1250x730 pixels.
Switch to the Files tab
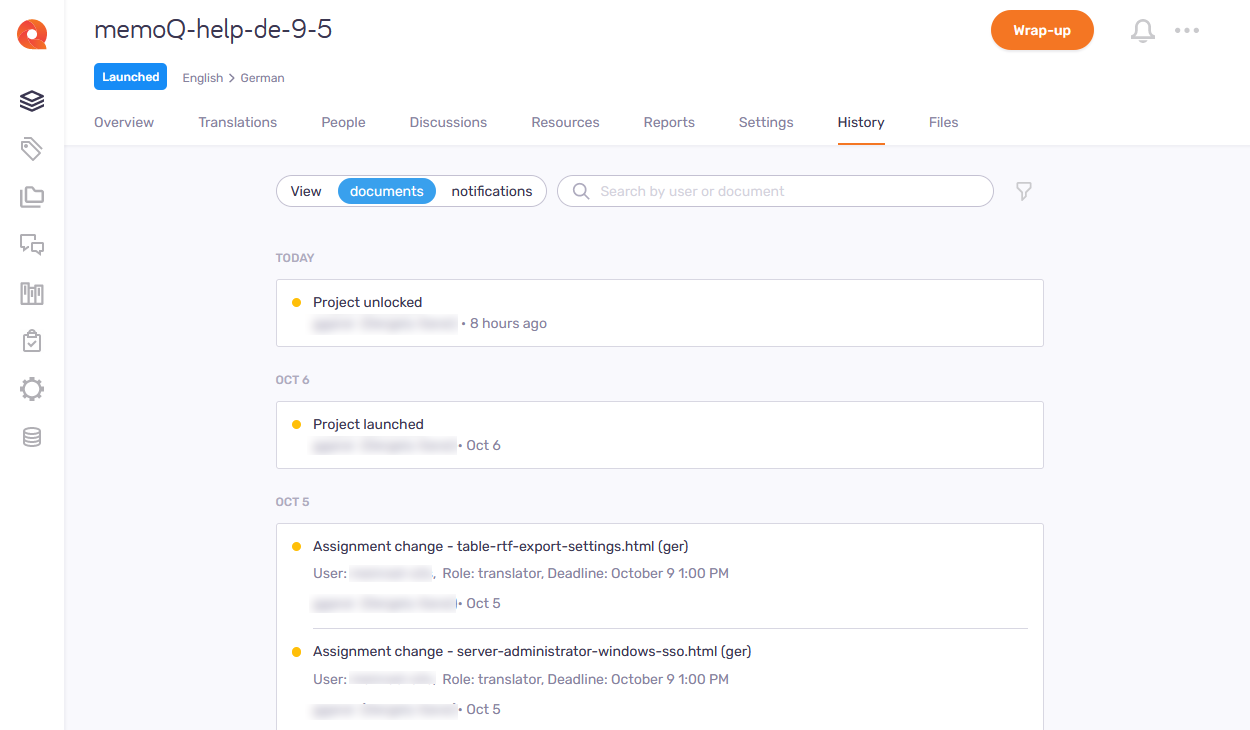[x=943, y=122]
